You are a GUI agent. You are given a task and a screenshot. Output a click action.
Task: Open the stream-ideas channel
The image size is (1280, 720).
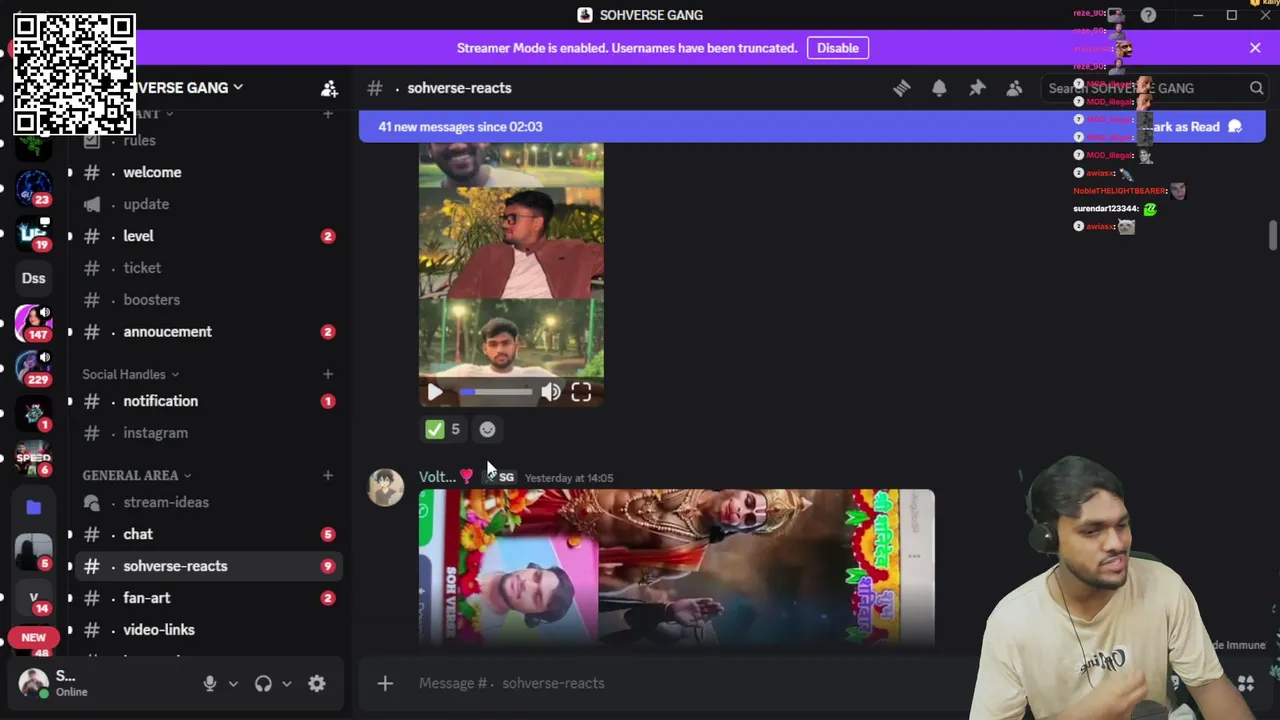point(207,502)
